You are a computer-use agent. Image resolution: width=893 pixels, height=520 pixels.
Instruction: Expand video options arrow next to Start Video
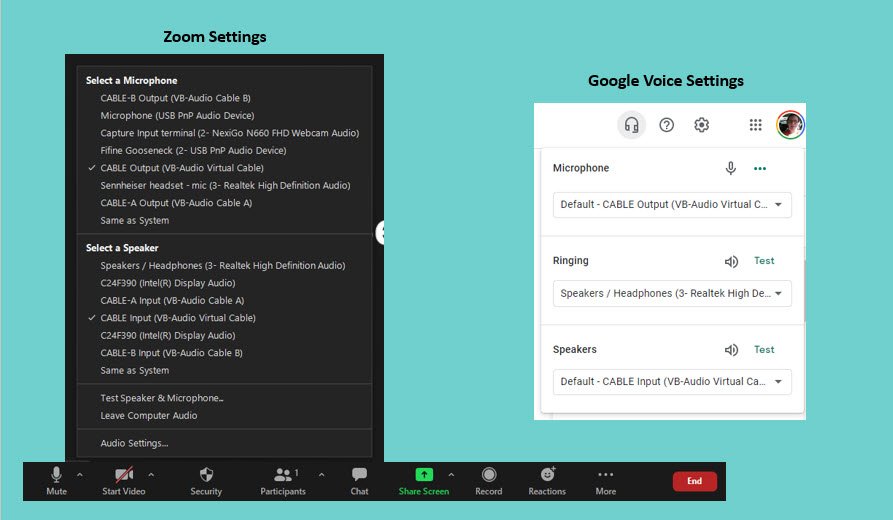click(151, 474)
